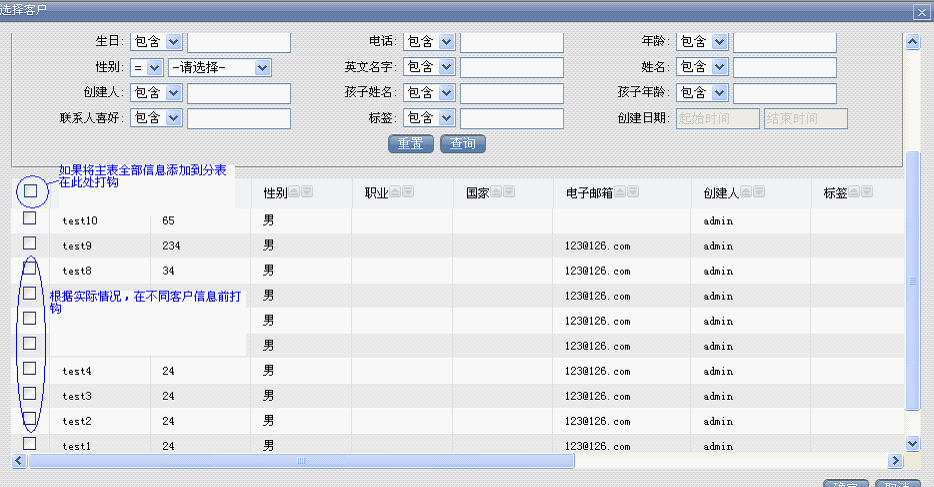Open the 性别 请选择 dropdown
The image size is (934, 487).
pyautogui.click(x=262, y=67)
